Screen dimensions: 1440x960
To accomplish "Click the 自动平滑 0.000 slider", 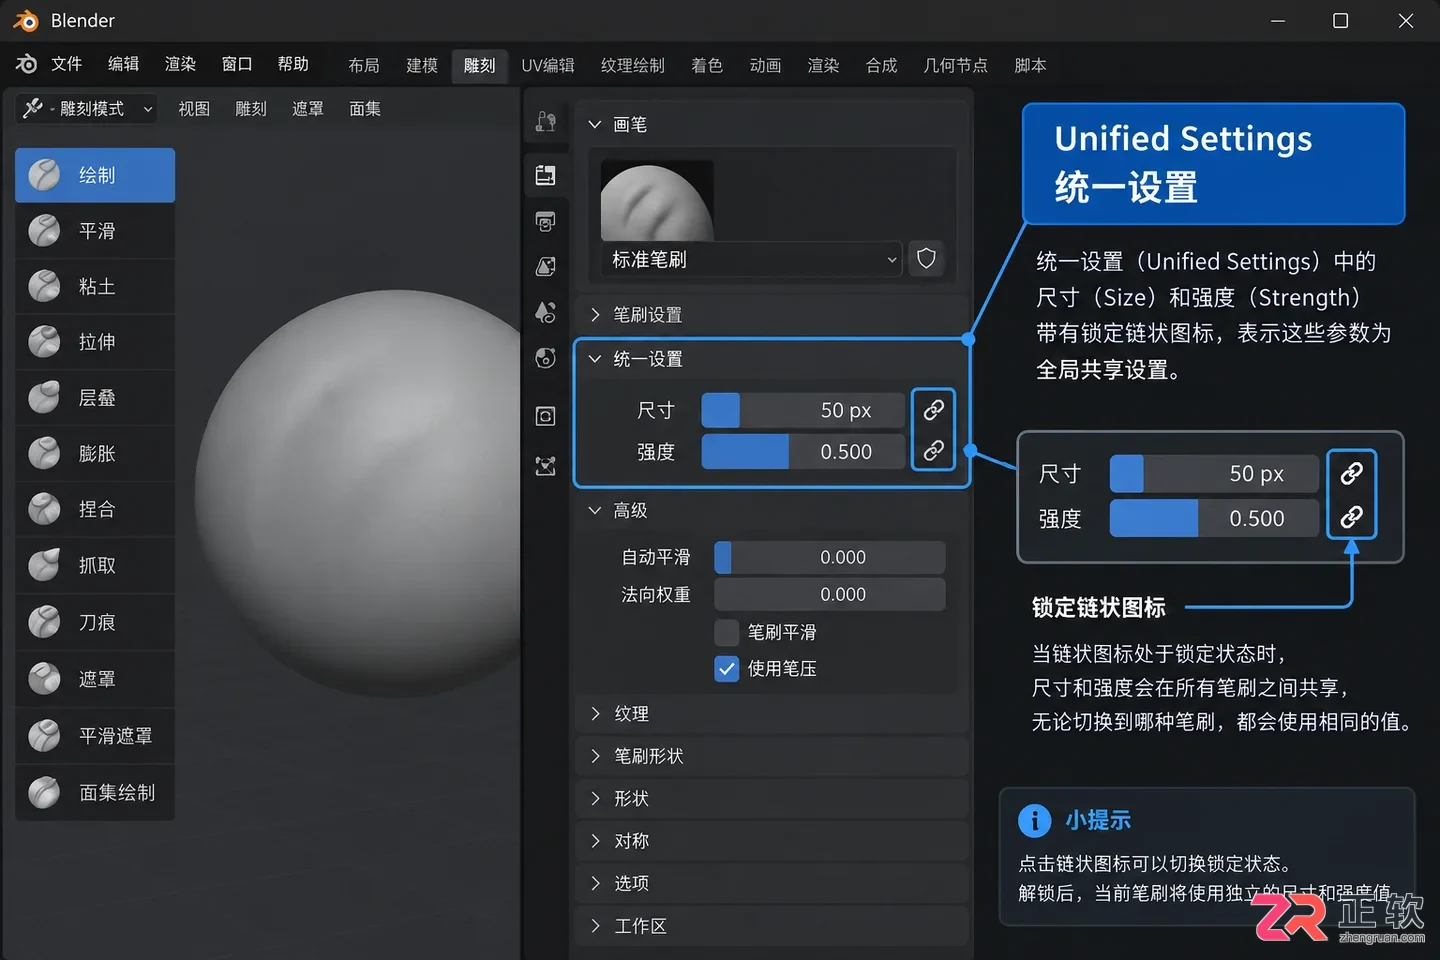I will pos(830,557).
